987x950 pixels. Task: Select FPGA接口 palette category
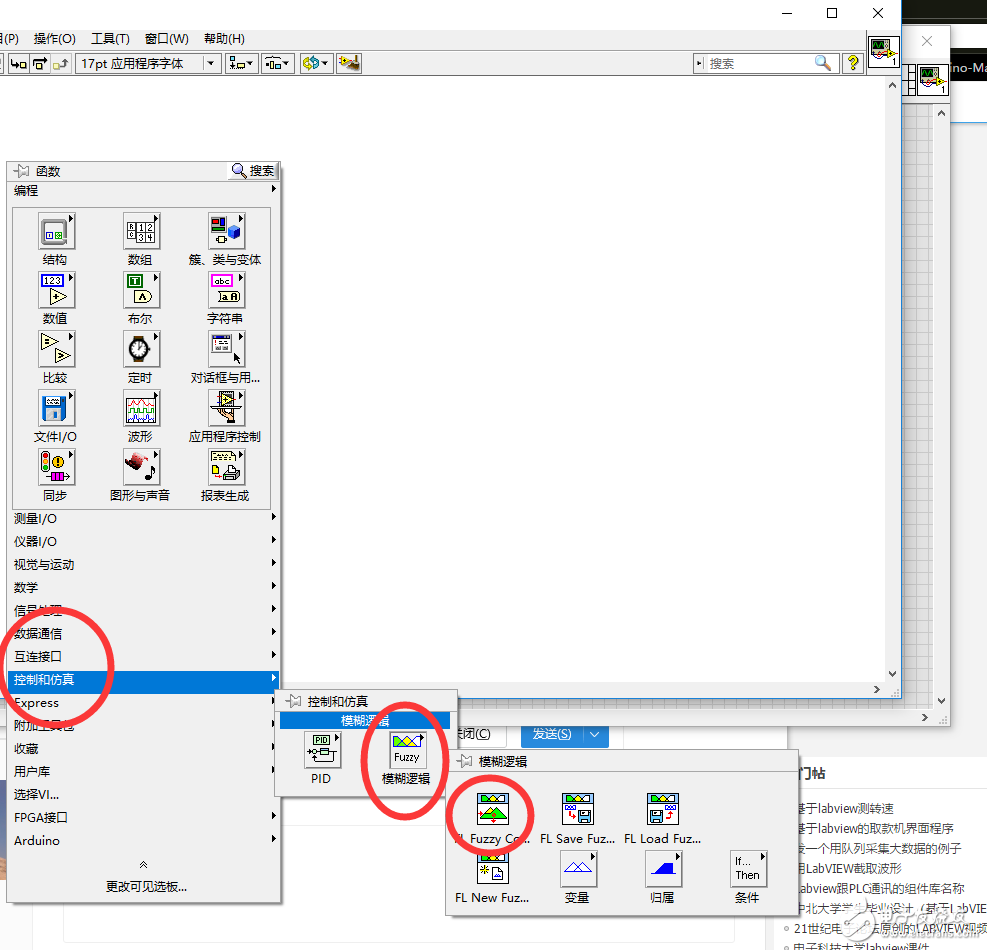click(144, 817)
